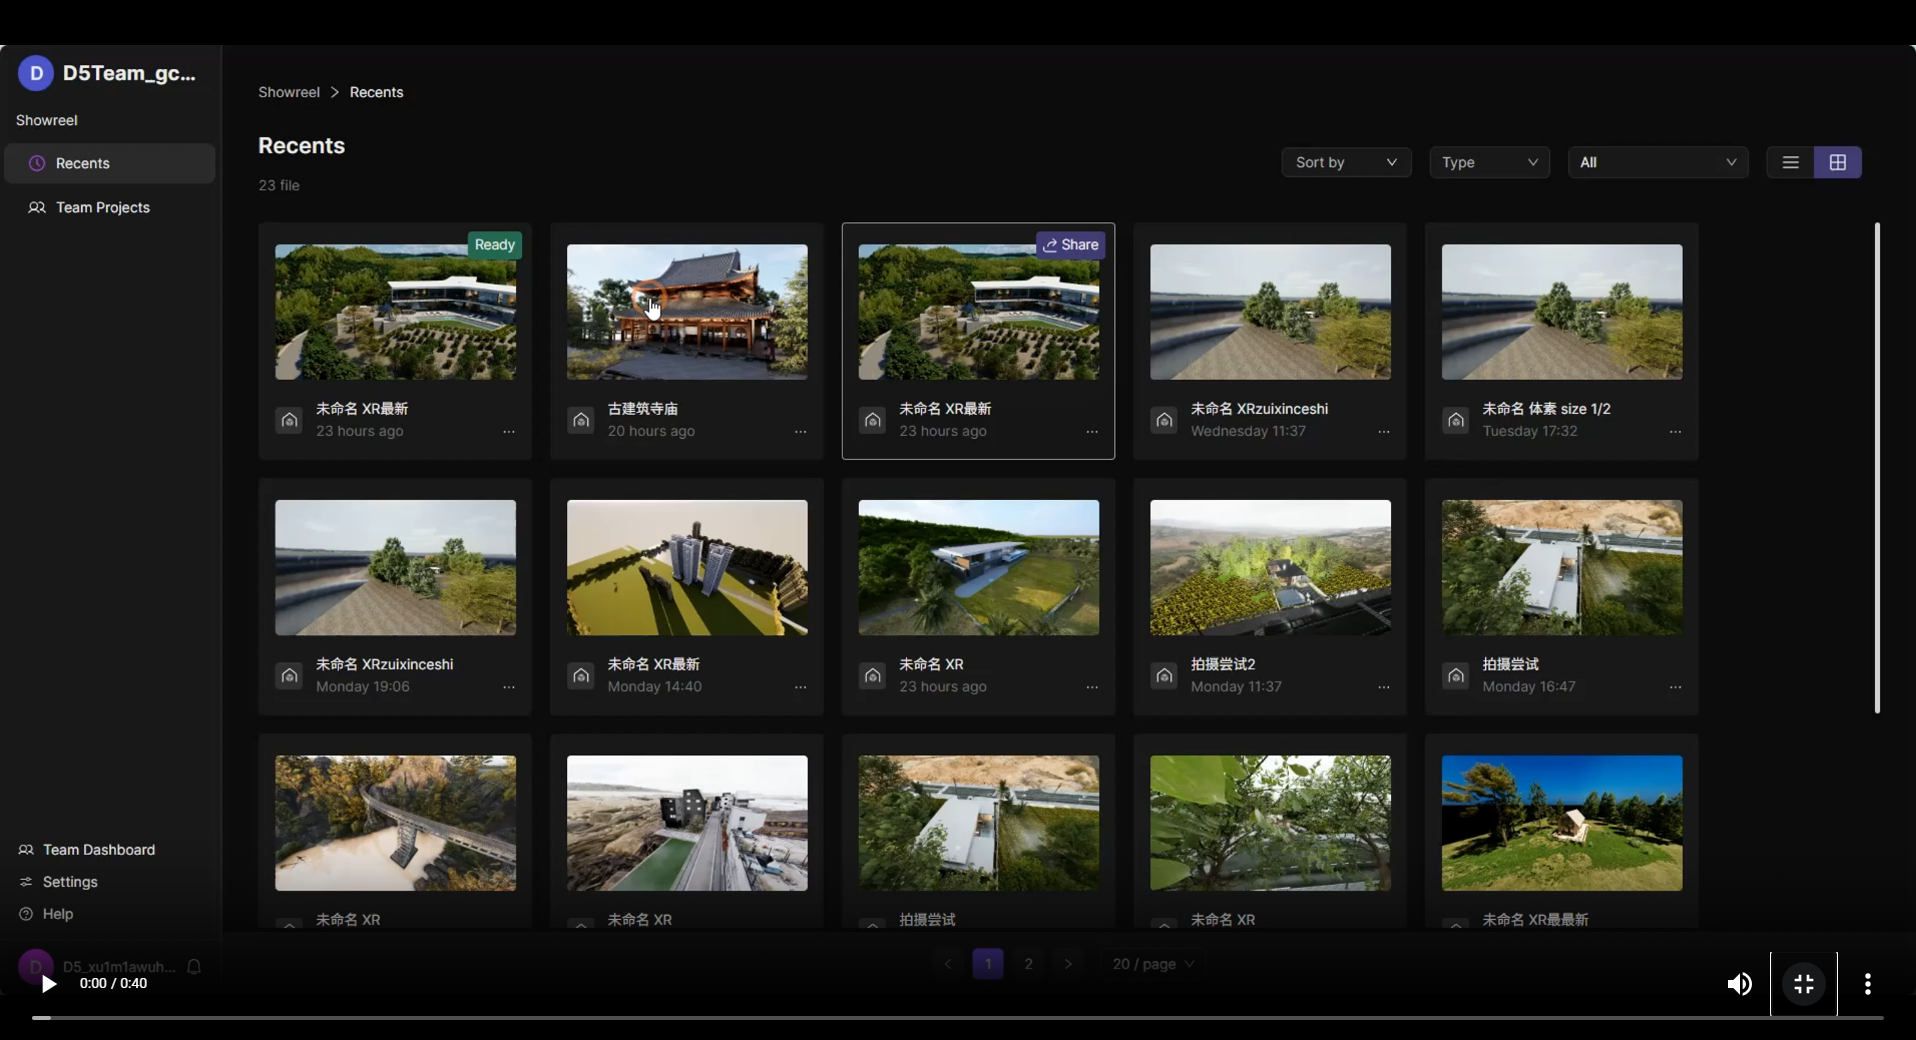Open Settings in the sidebar

point(58,882)
